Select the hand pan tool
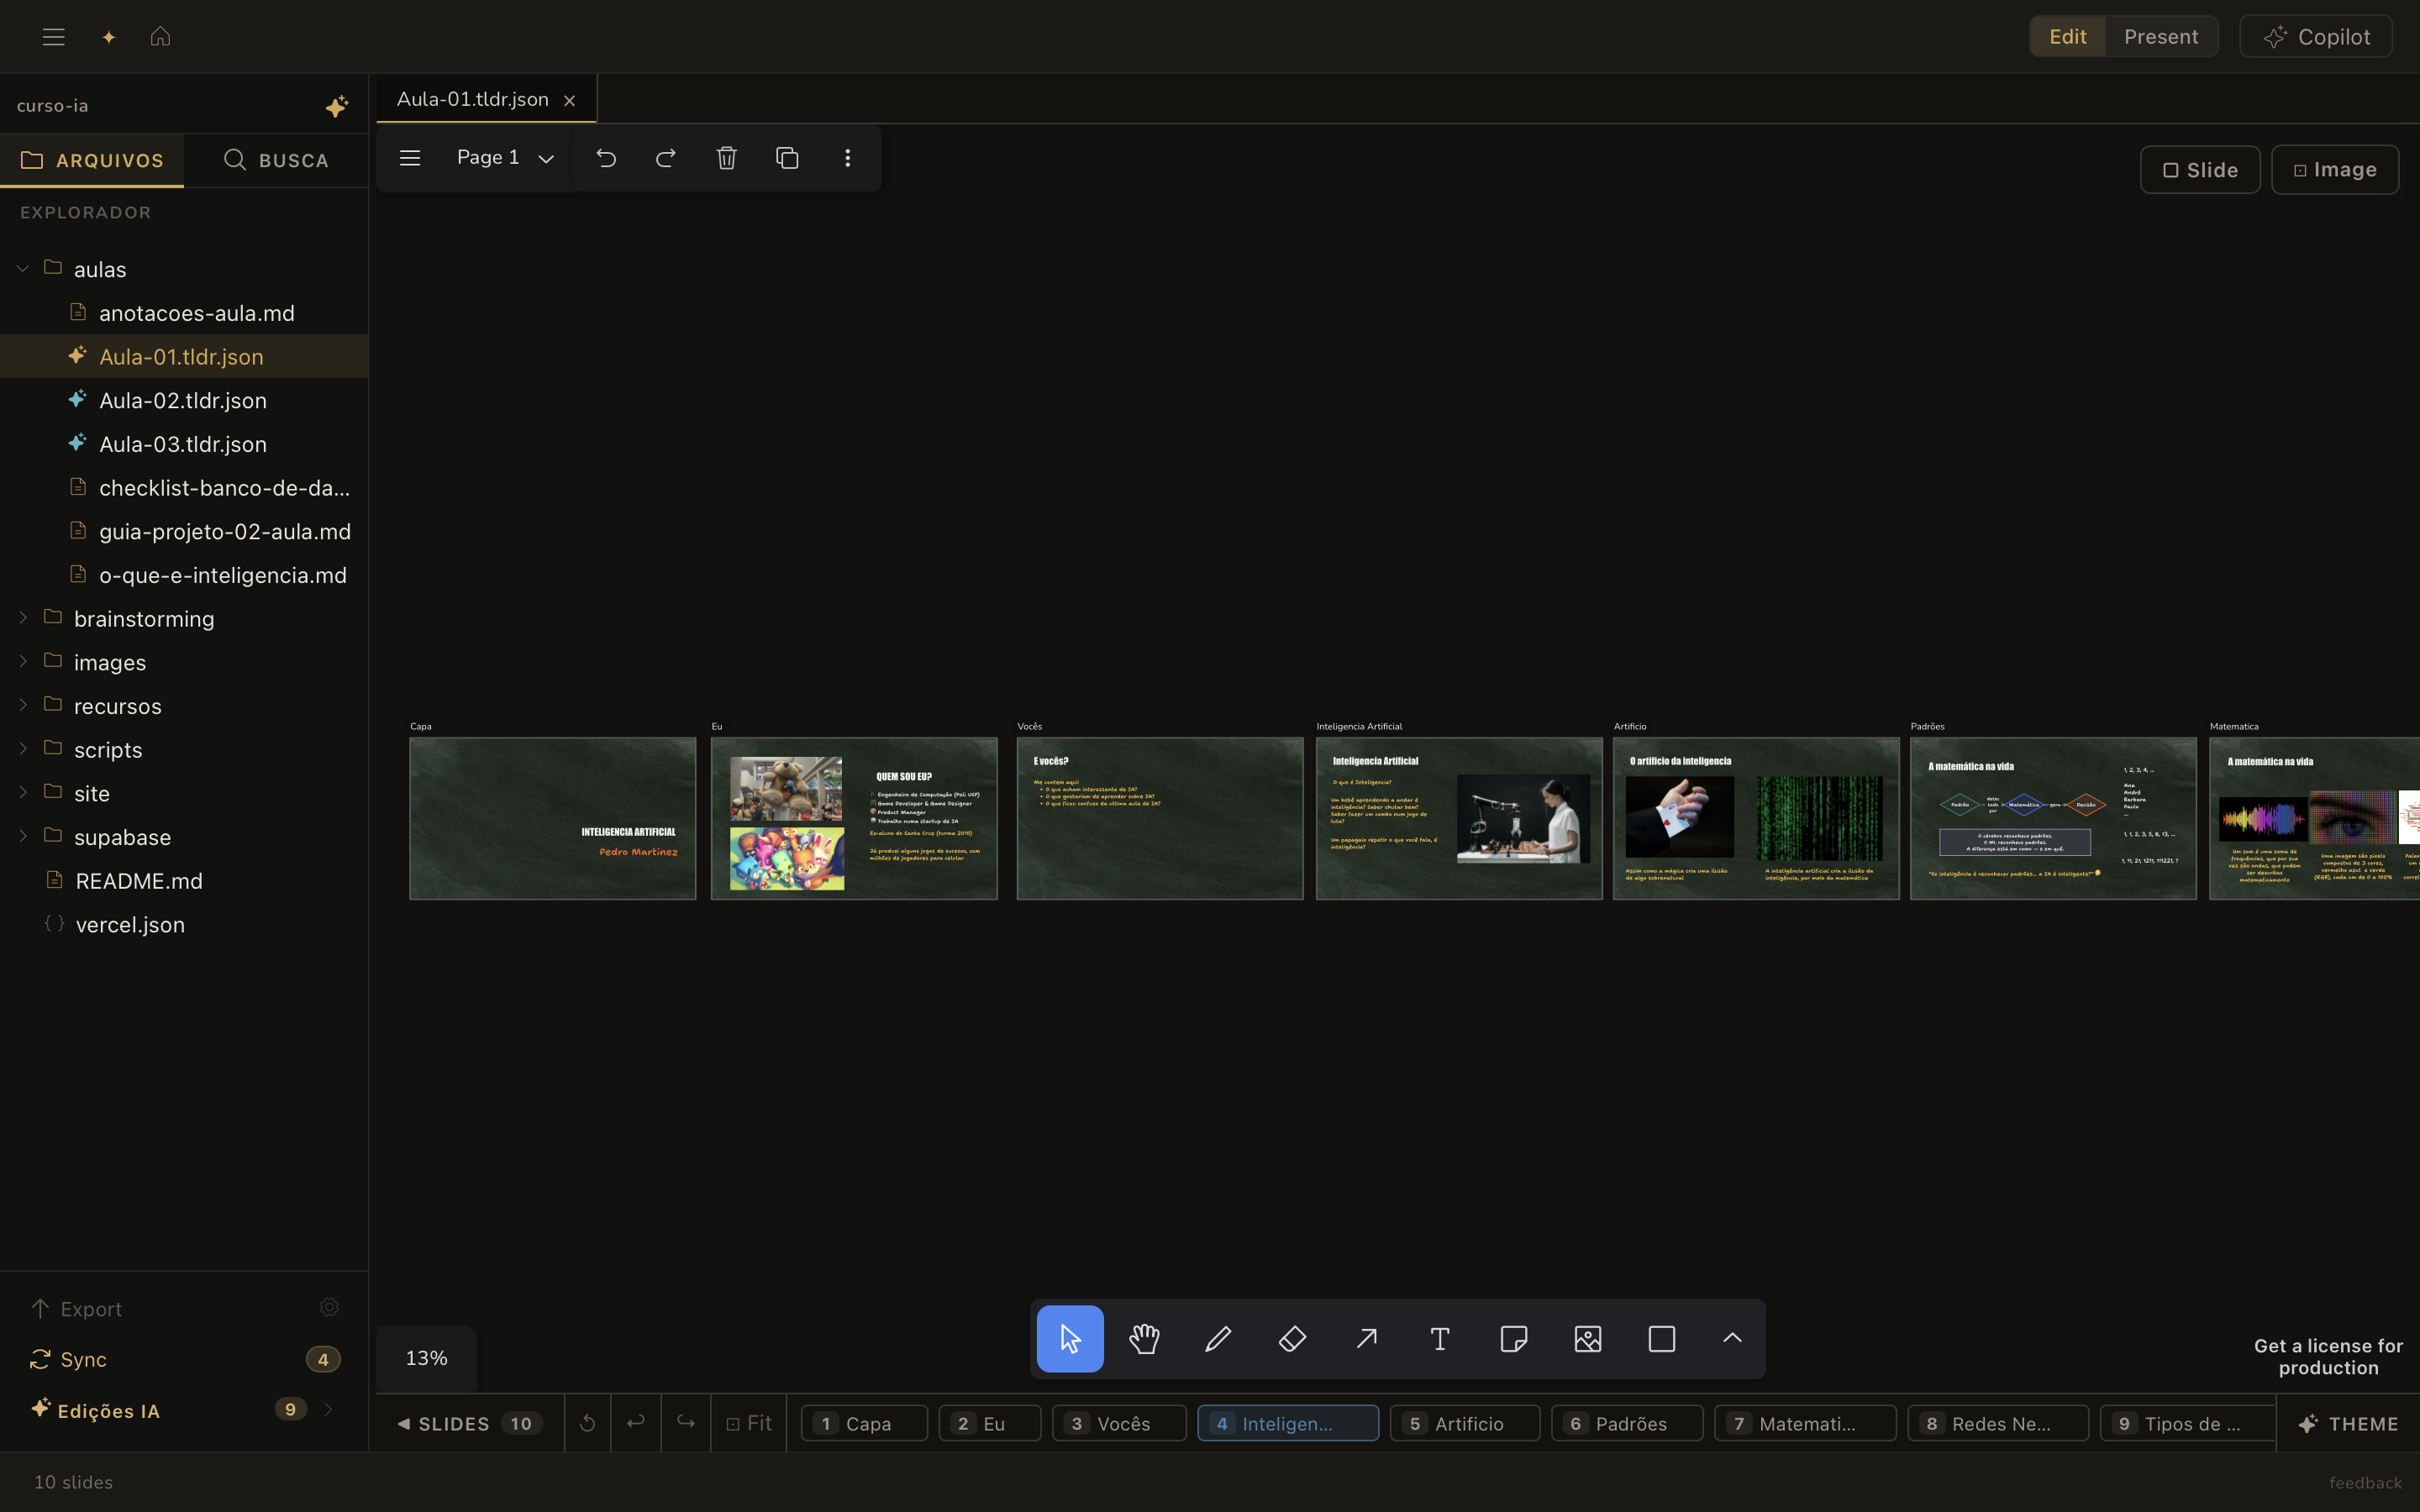The height and width of the screenshot is (1512, 2420). (x=1144, y=1338)
